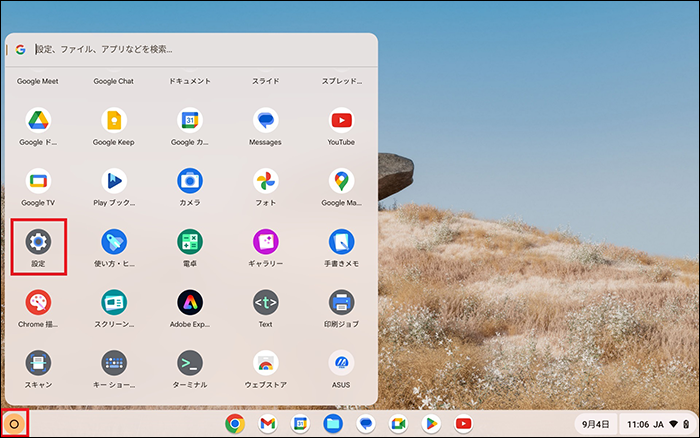The height and width of the screenshot is (438, 700).
Task: Open Gmail from the shelf
Action: coord(267,424)
